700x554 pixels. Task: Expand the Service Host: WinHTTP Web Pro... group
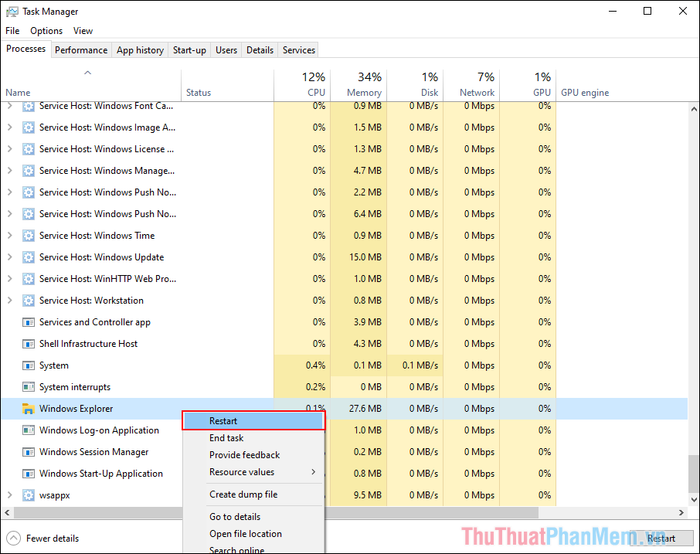click(x=9, y=279)
